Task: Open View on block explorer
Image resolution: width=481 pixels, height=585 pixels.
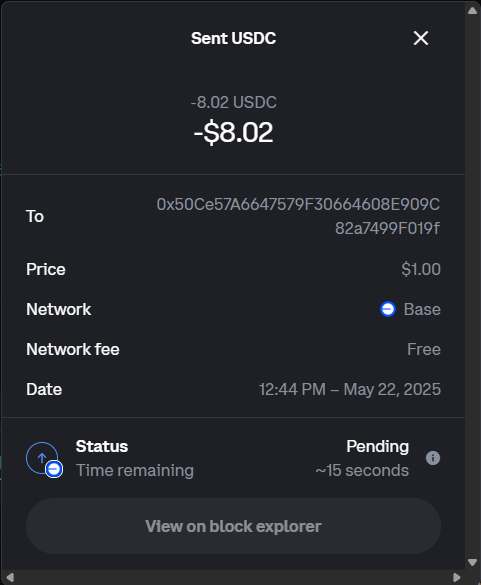Action: [233, 526]
